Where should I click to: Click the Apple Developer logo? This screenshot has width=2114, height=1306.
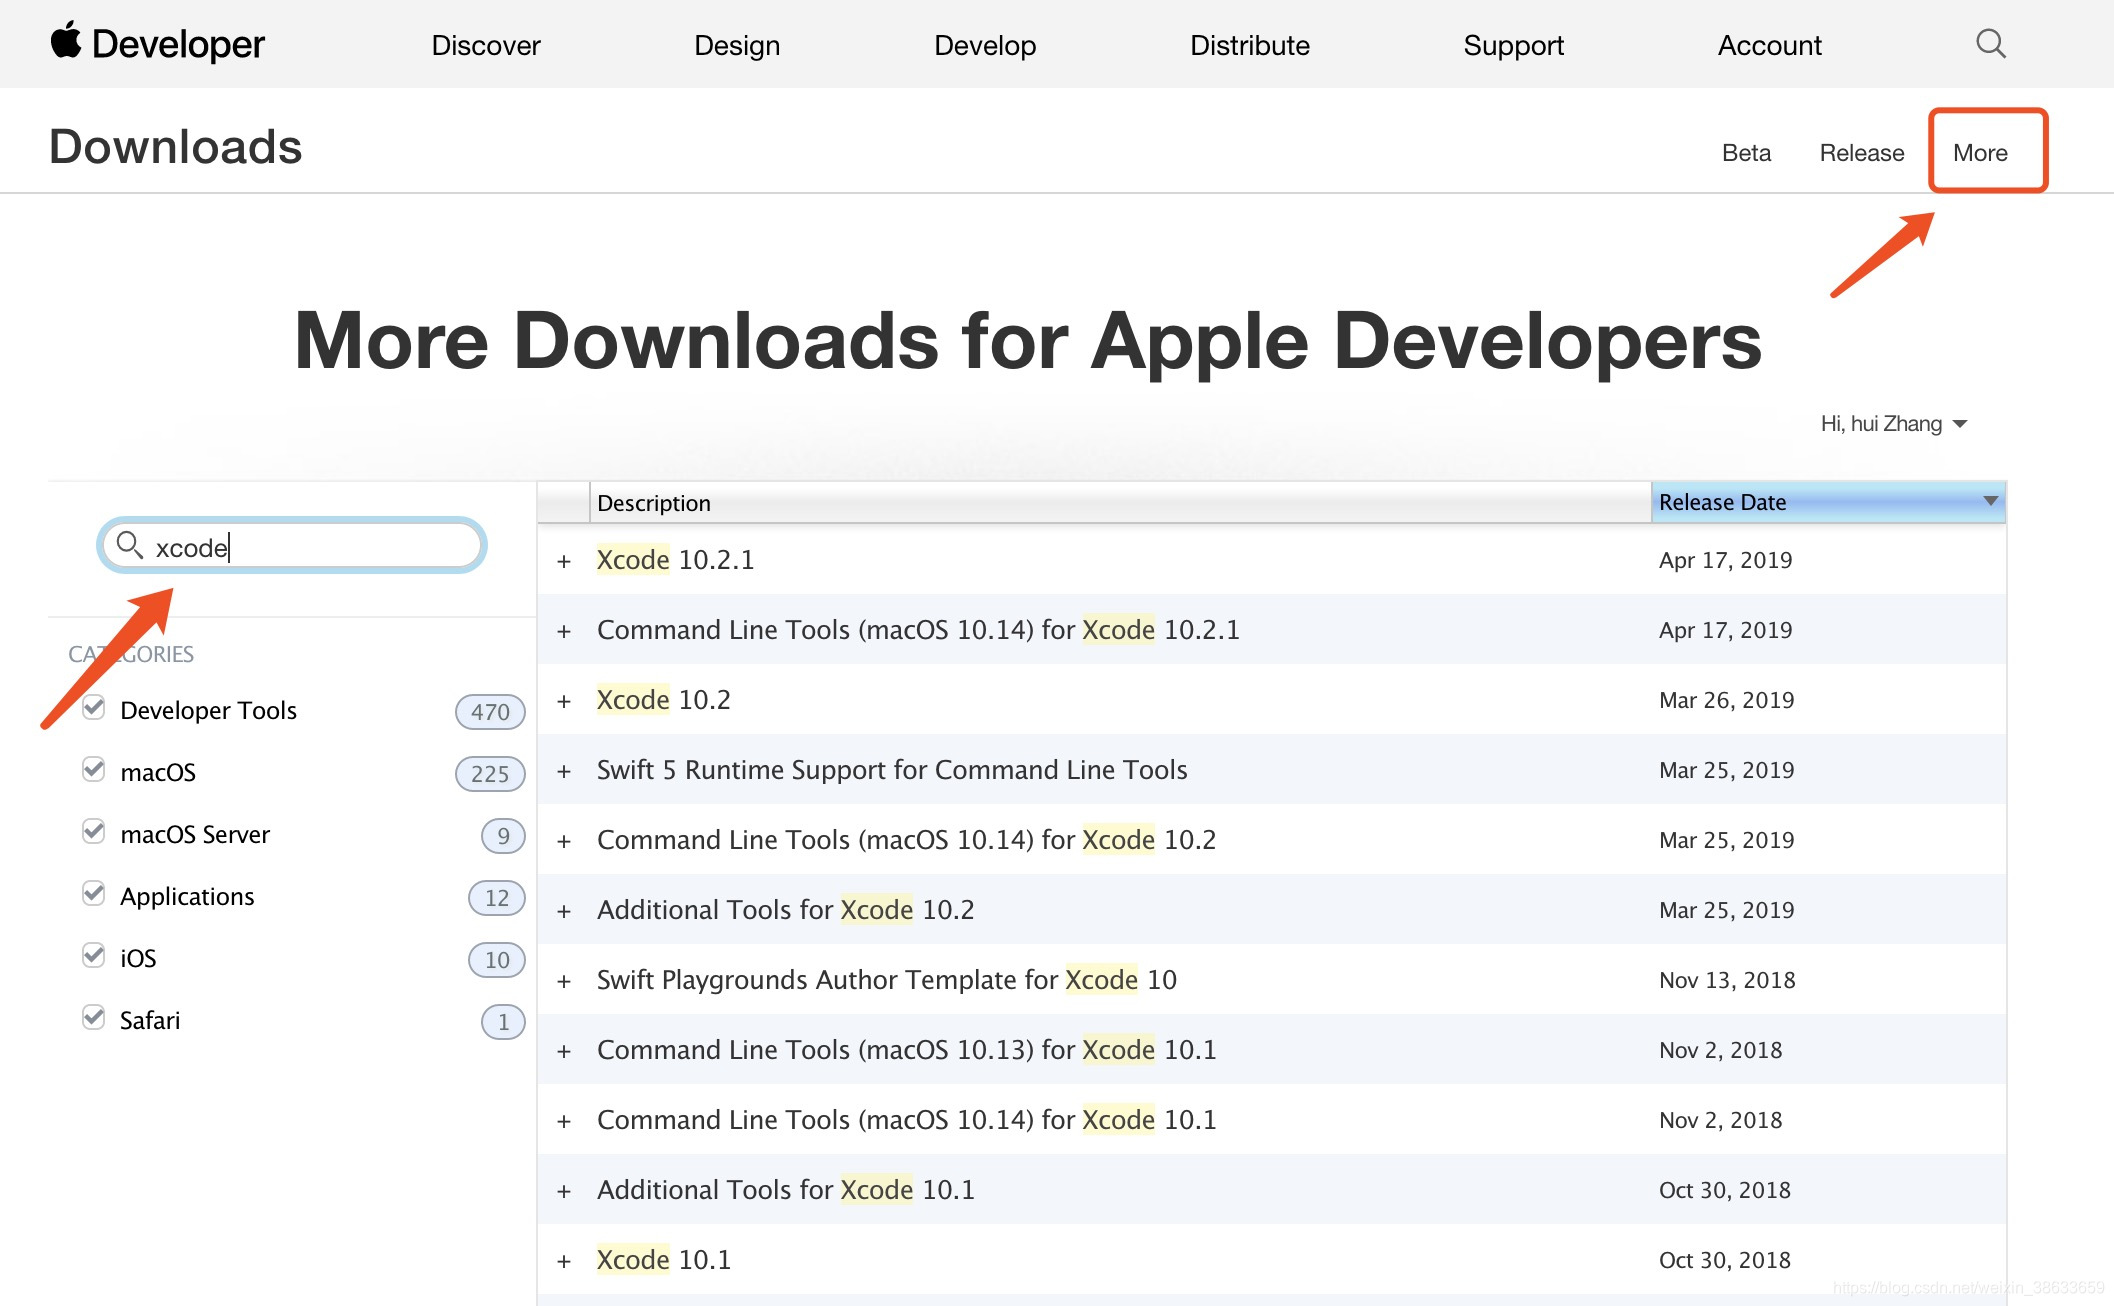tap(158, 44)
